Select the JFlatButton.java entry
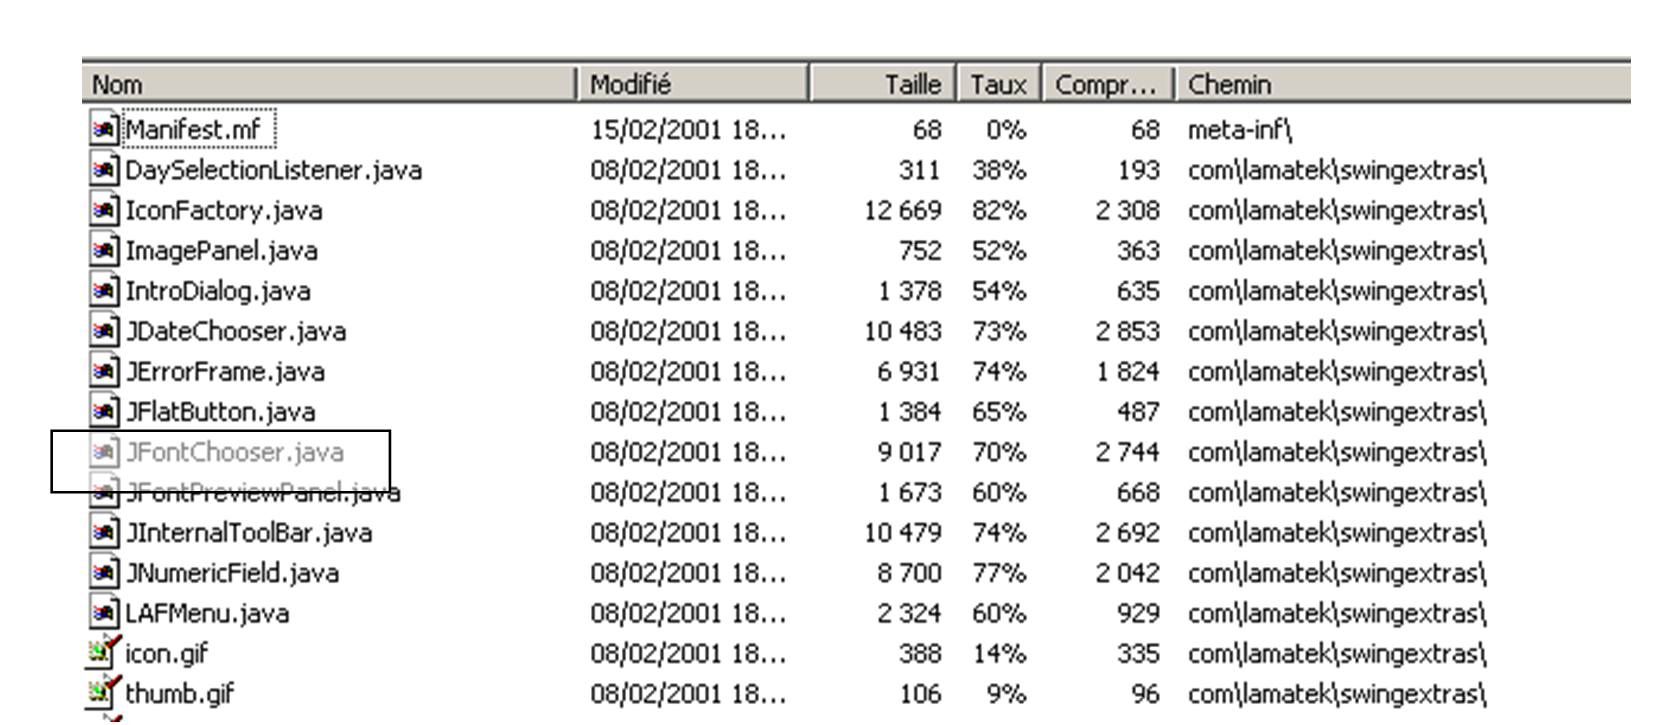Screen dimensions: 1671x725 coord(220,412)
